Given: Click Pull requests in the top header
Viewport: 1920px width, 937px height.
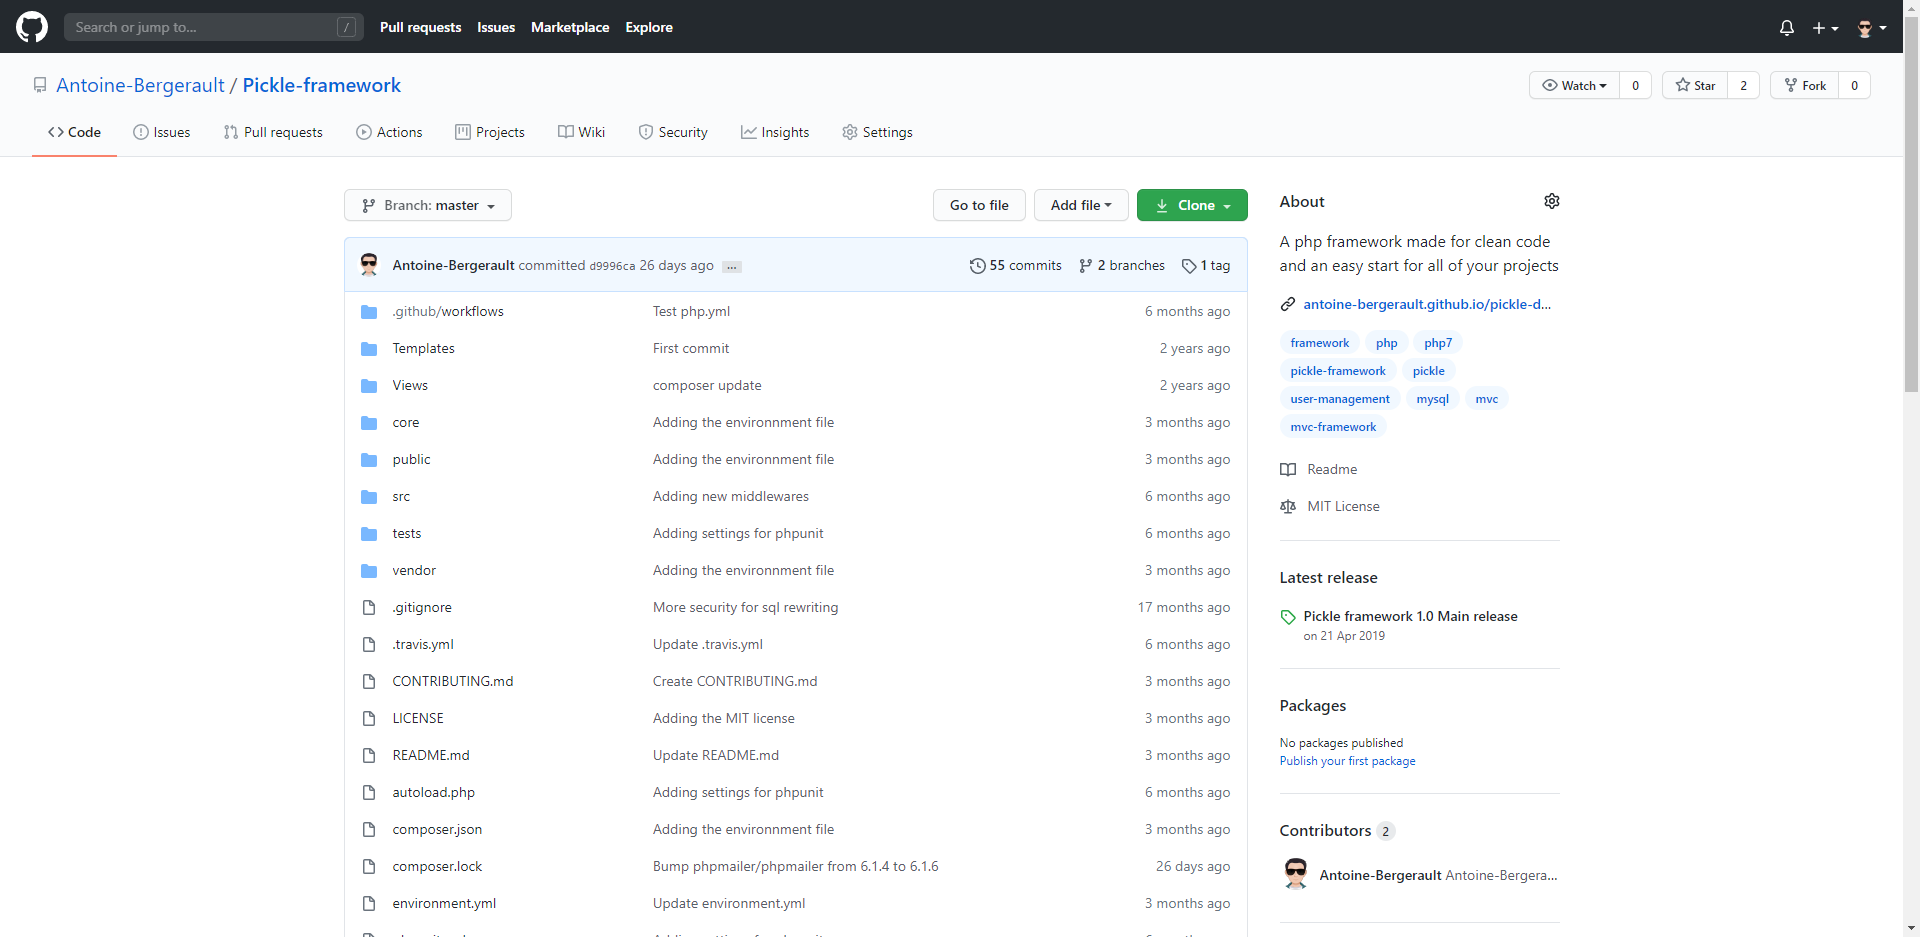Looking at the screenshot, I should [x=420, y=27].
